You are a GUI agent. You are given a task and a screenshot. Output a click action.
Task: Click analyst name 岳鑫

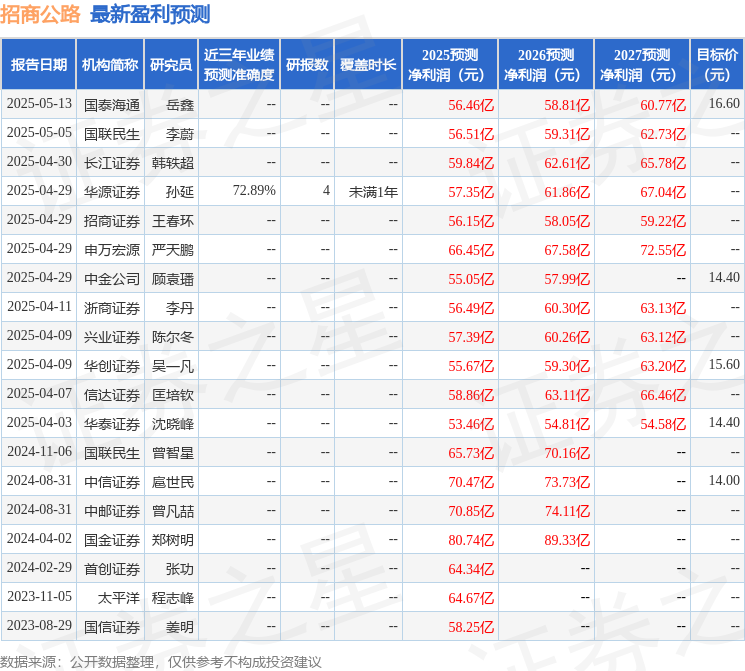(x=180, y=105)
